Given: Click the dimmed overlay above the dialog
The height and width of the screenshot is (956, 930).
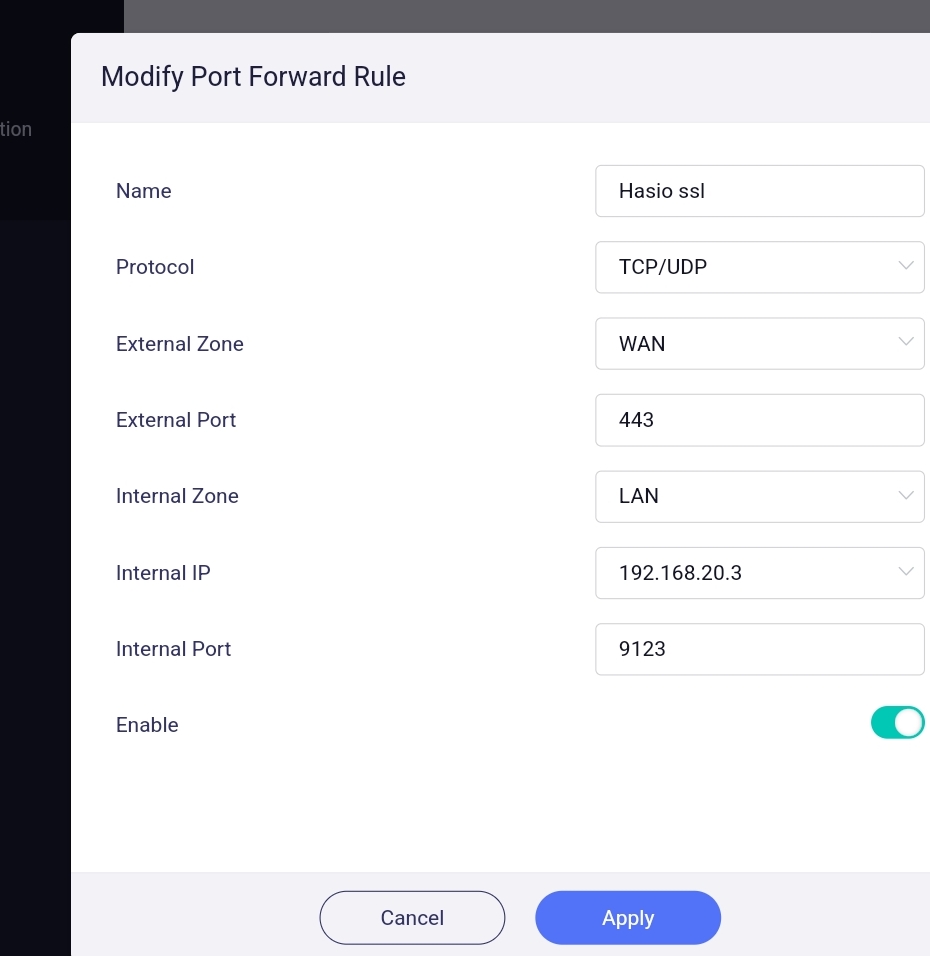Looking at the screenshot, I should pos(527,16).
